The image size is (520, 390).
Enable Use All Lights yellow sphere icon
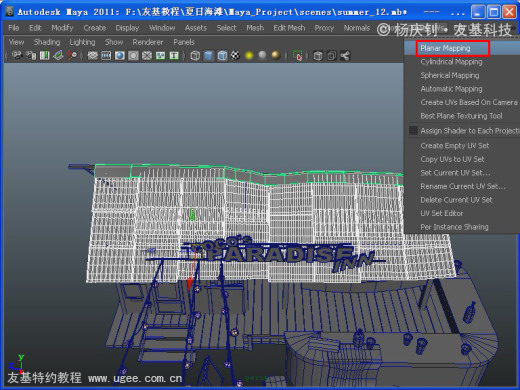point(249,55)
